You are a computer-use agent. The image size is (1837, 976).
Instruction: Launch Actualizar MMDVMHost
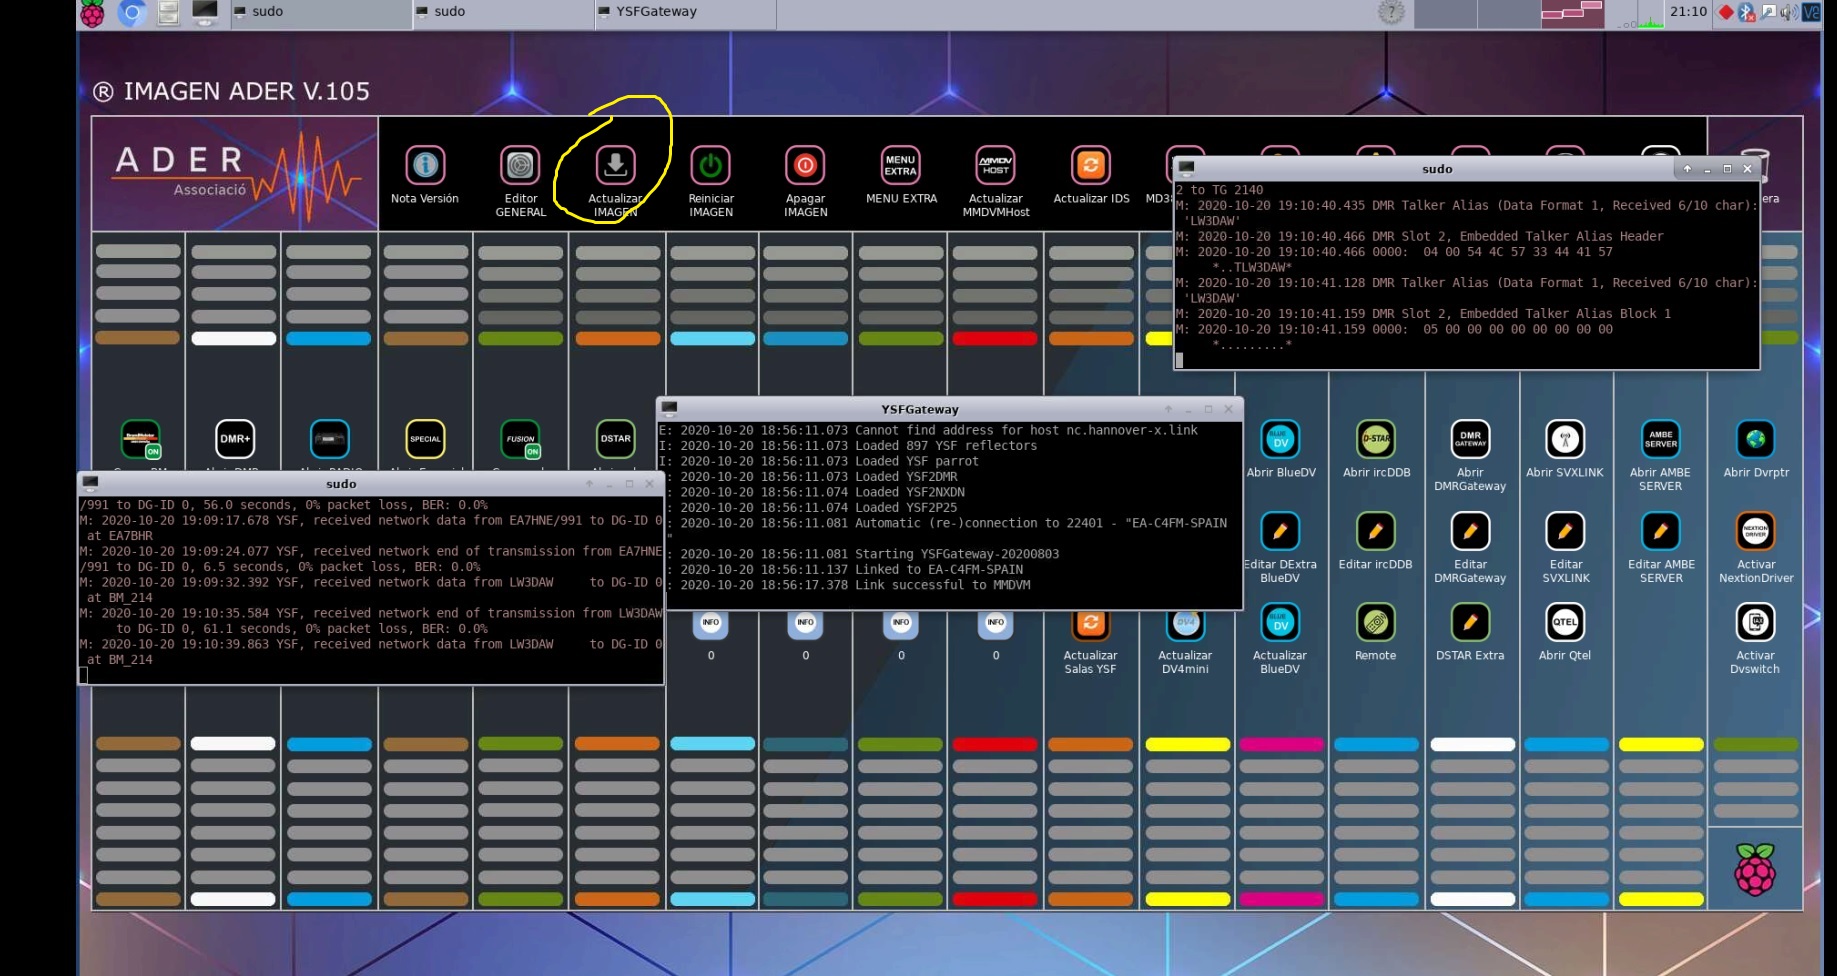[x=994, y=166]
